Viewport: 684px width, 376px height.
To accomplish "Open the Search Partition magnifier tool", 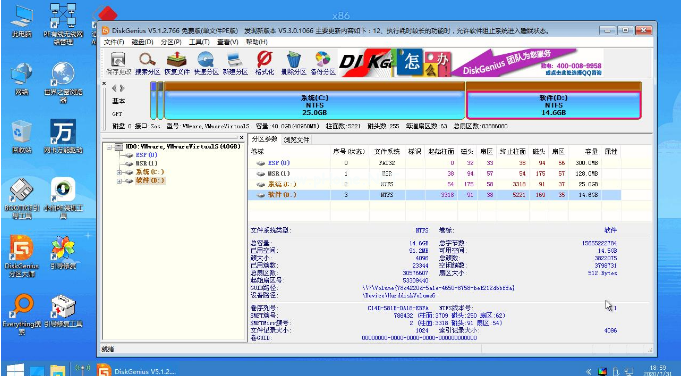I will tap(147, 63).
